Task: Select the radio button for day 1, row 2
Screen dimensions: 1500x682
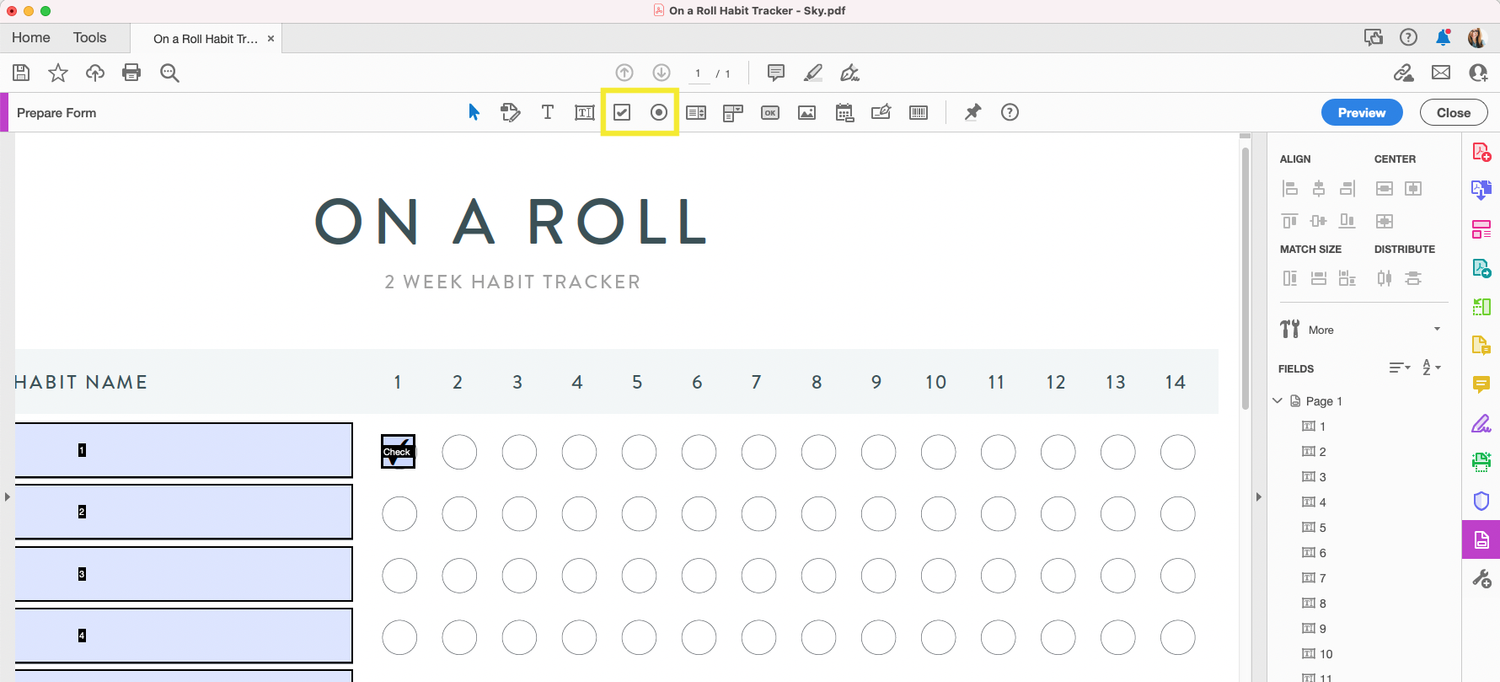Action: (399, 513)
